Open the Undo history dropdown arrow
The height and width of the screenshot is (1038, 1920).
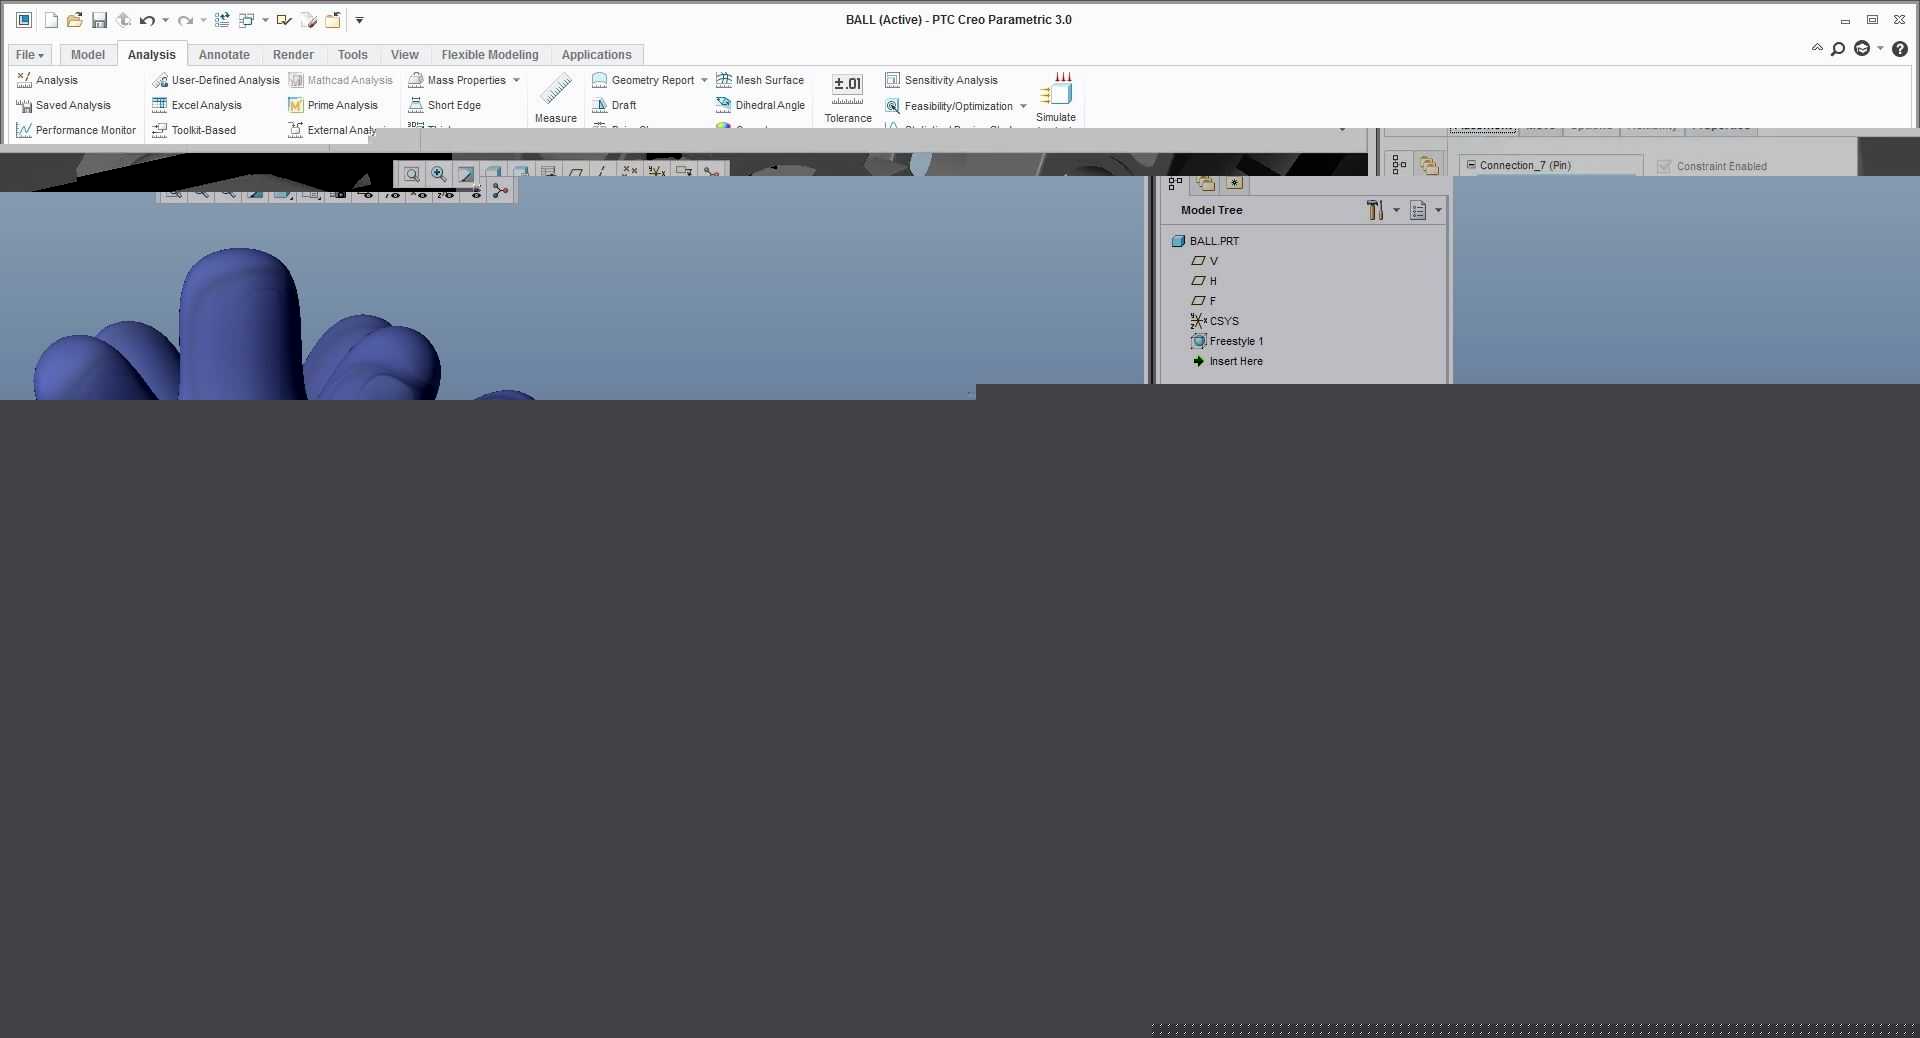[x=165, y=20]
